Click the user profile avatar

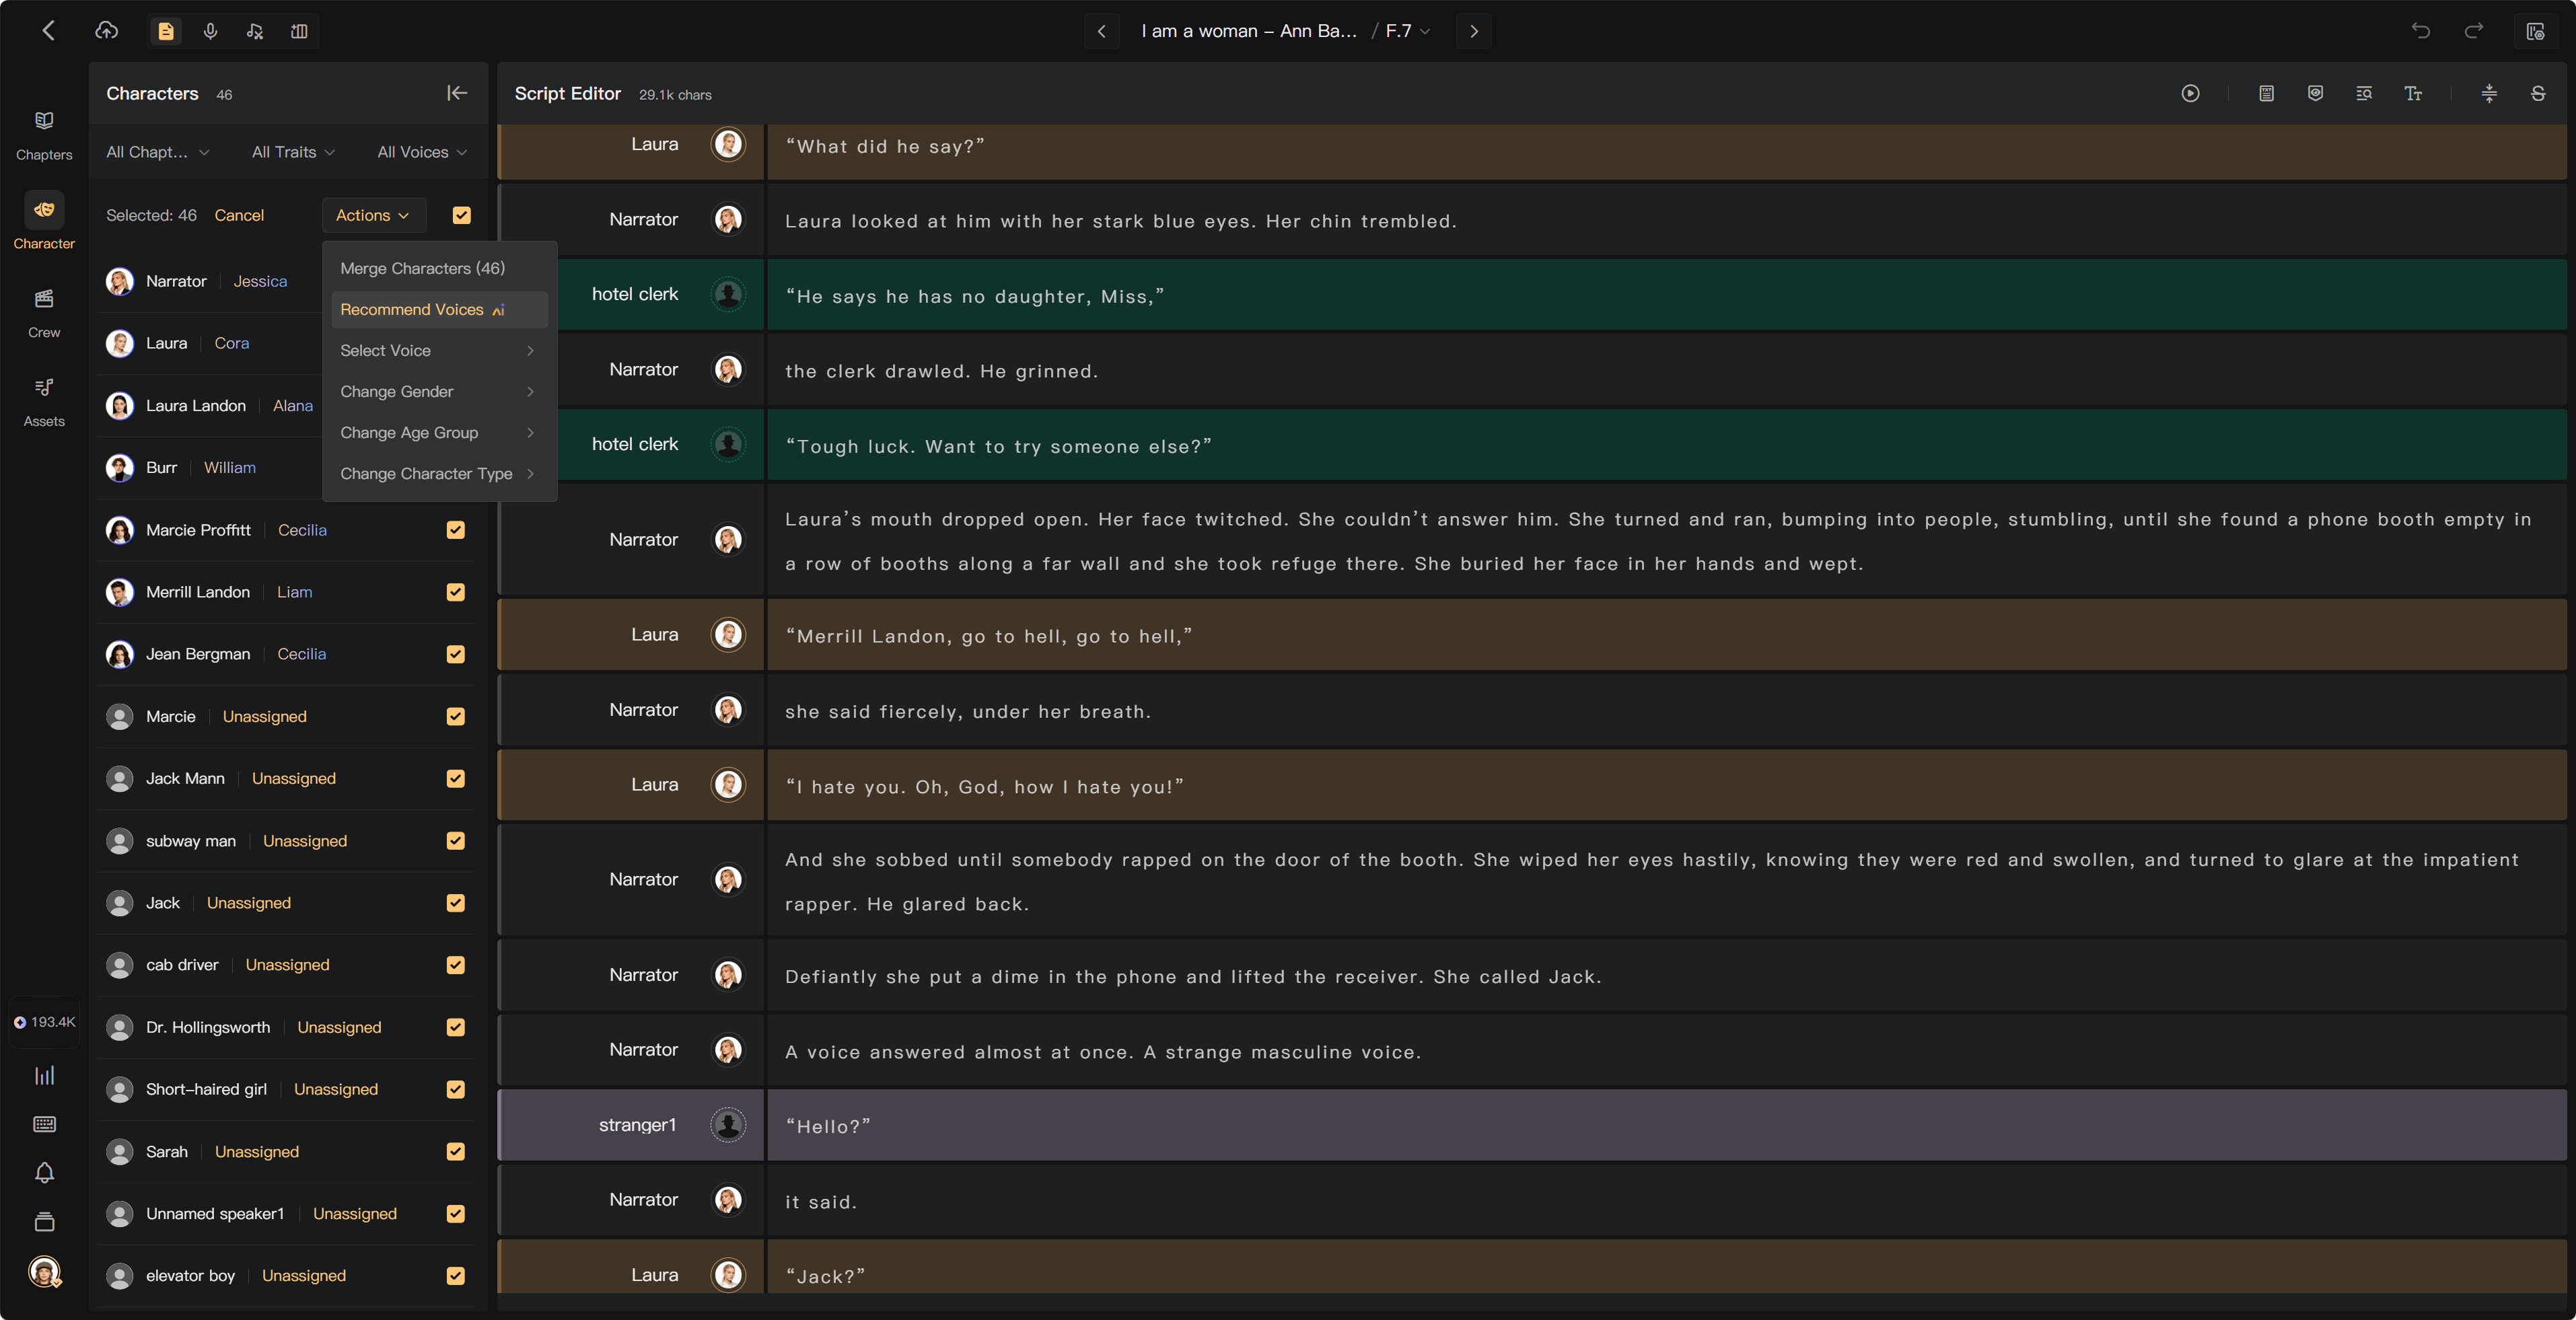44,1271
